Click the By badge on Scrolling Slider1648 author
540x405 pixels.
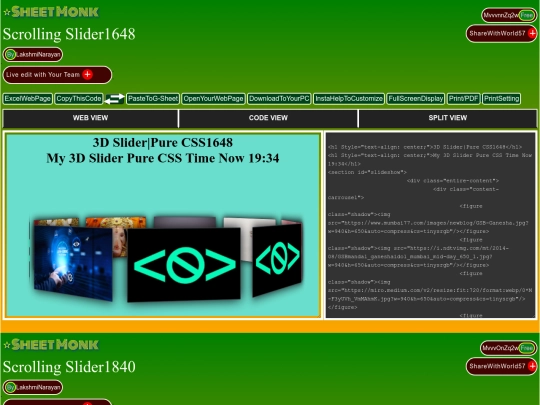tap(10, 54)
